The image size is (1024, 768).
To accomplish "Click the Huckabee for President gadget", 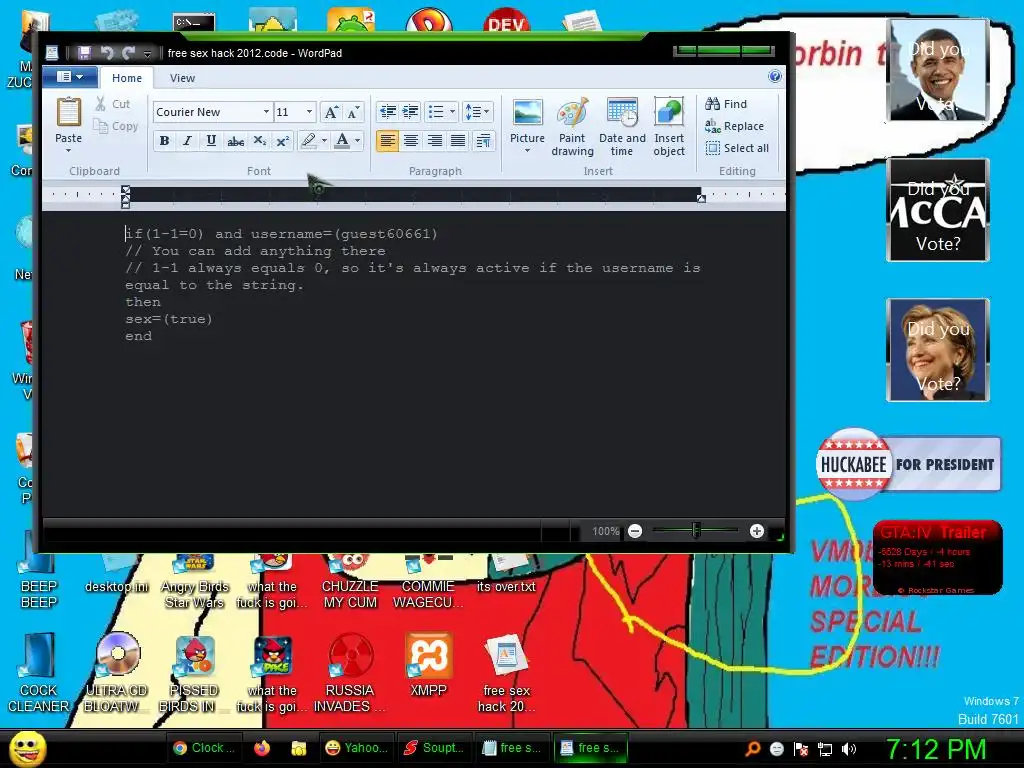I will click(x=908, y=464).
